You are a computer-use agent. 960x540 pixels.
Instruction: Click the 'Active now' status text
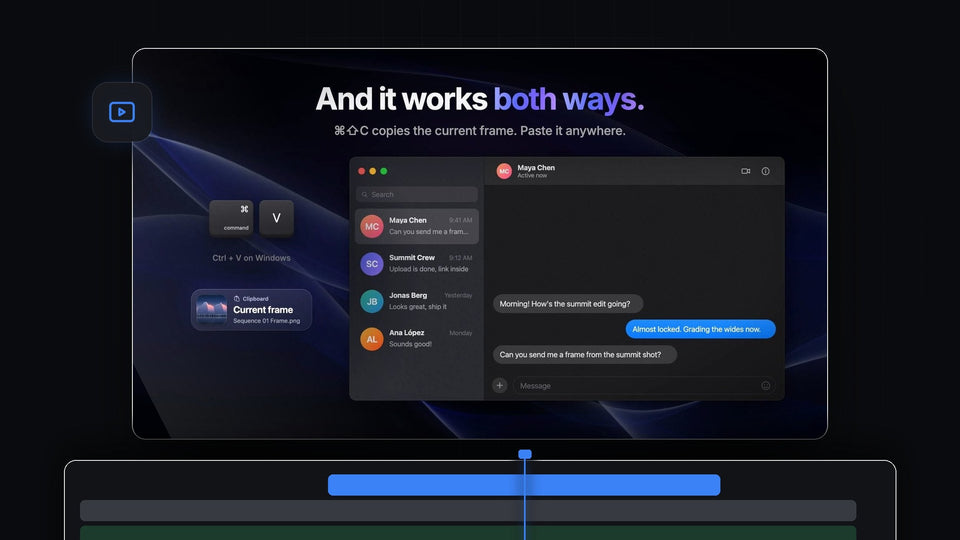[532, 176]
